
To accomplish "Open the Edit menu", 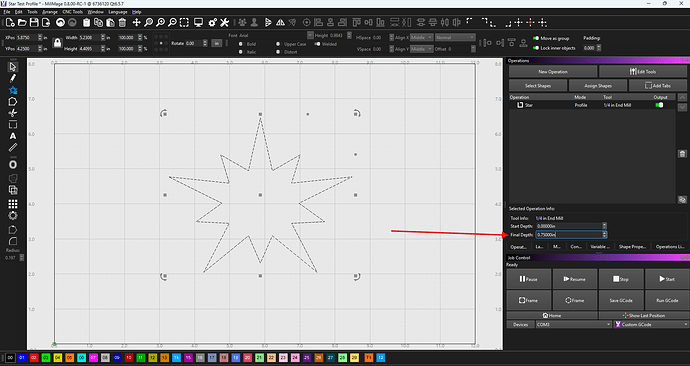I will pyautogui.click(x=18, y=12).
